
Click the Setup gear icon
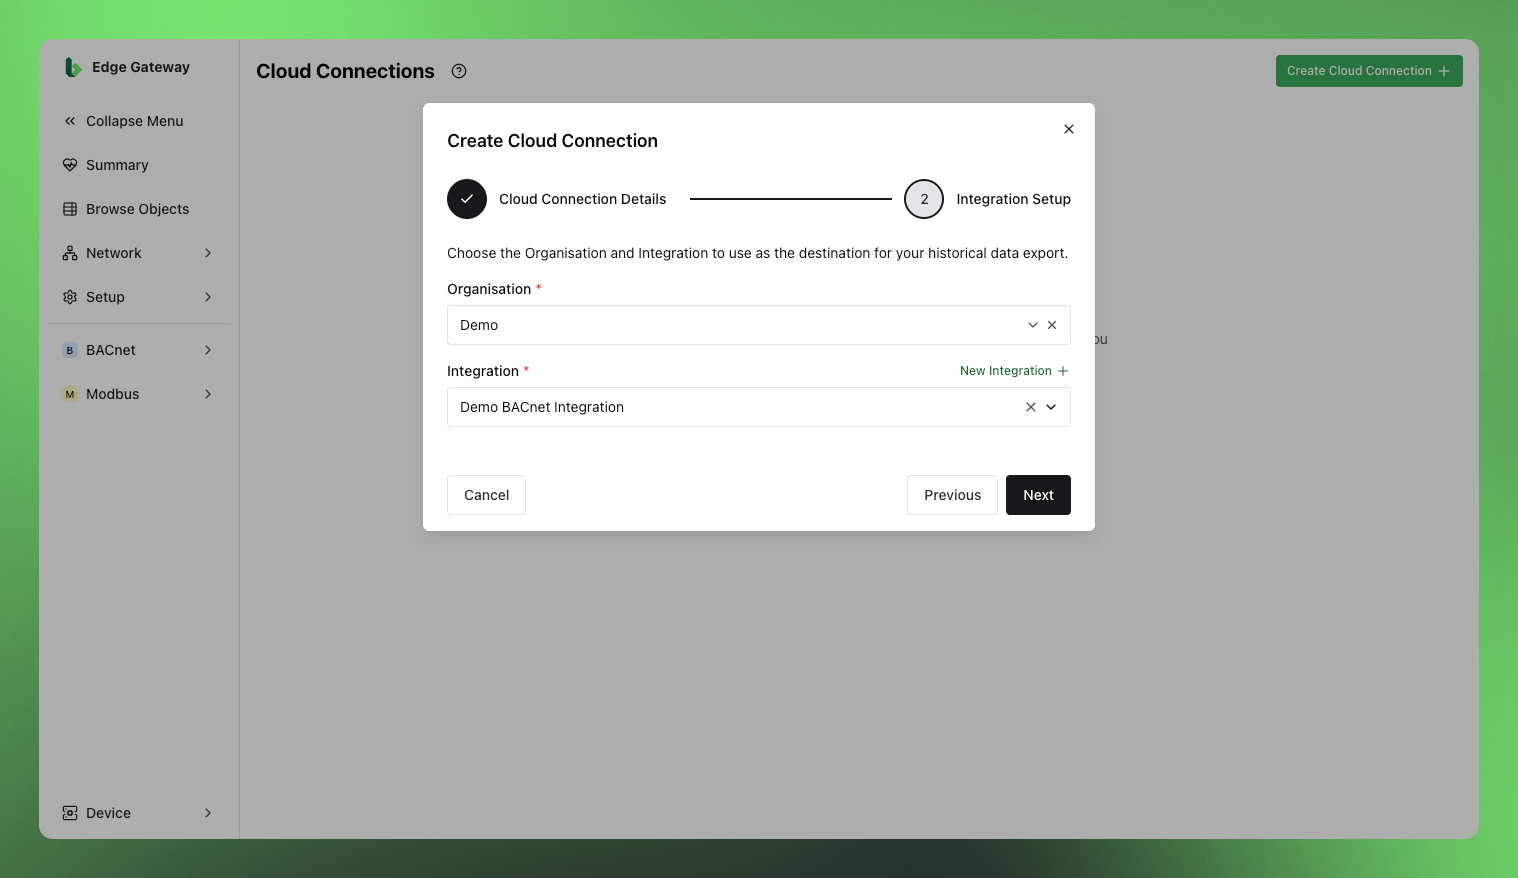click(x=70, y=297)
